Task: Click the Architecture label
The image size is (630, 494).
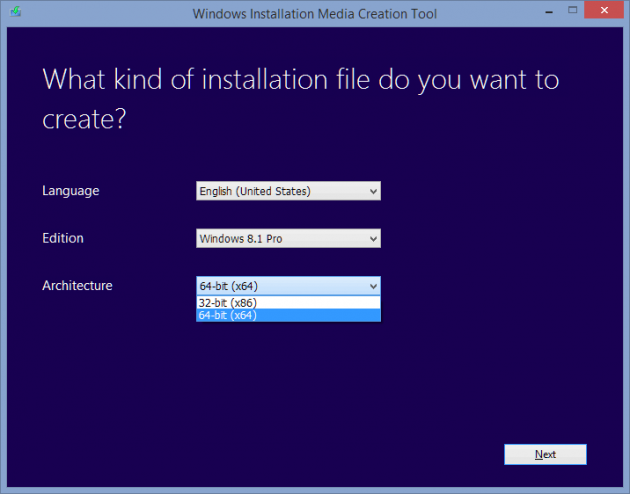Action: [x=77, y=286]
